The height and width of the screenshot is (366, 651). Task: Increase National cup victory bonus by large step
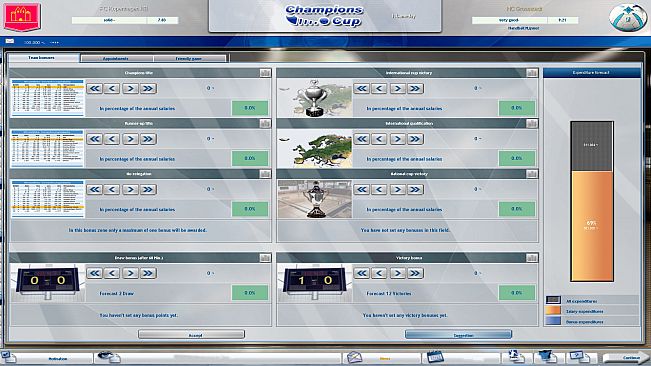tap(415, 190)
